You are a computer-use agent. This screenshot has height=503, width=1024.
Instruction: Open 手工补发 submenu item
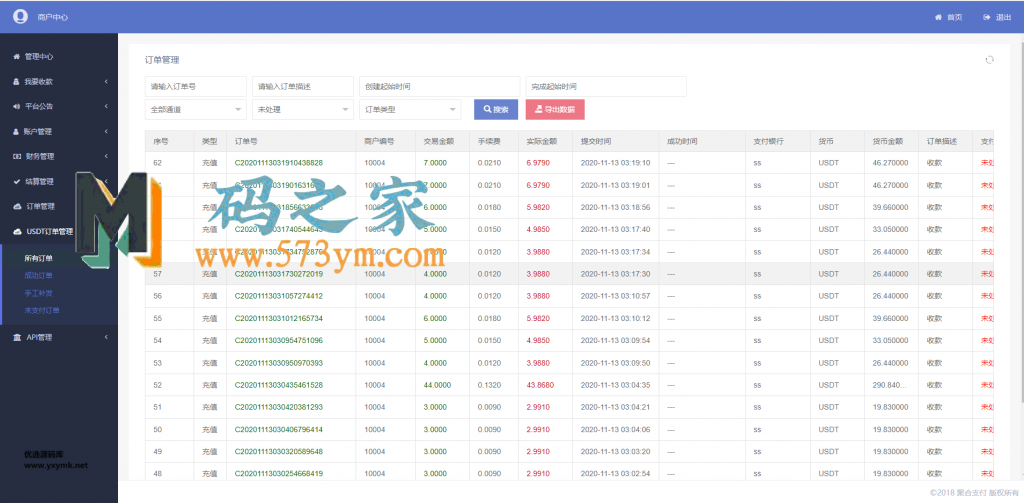point(39,293)
